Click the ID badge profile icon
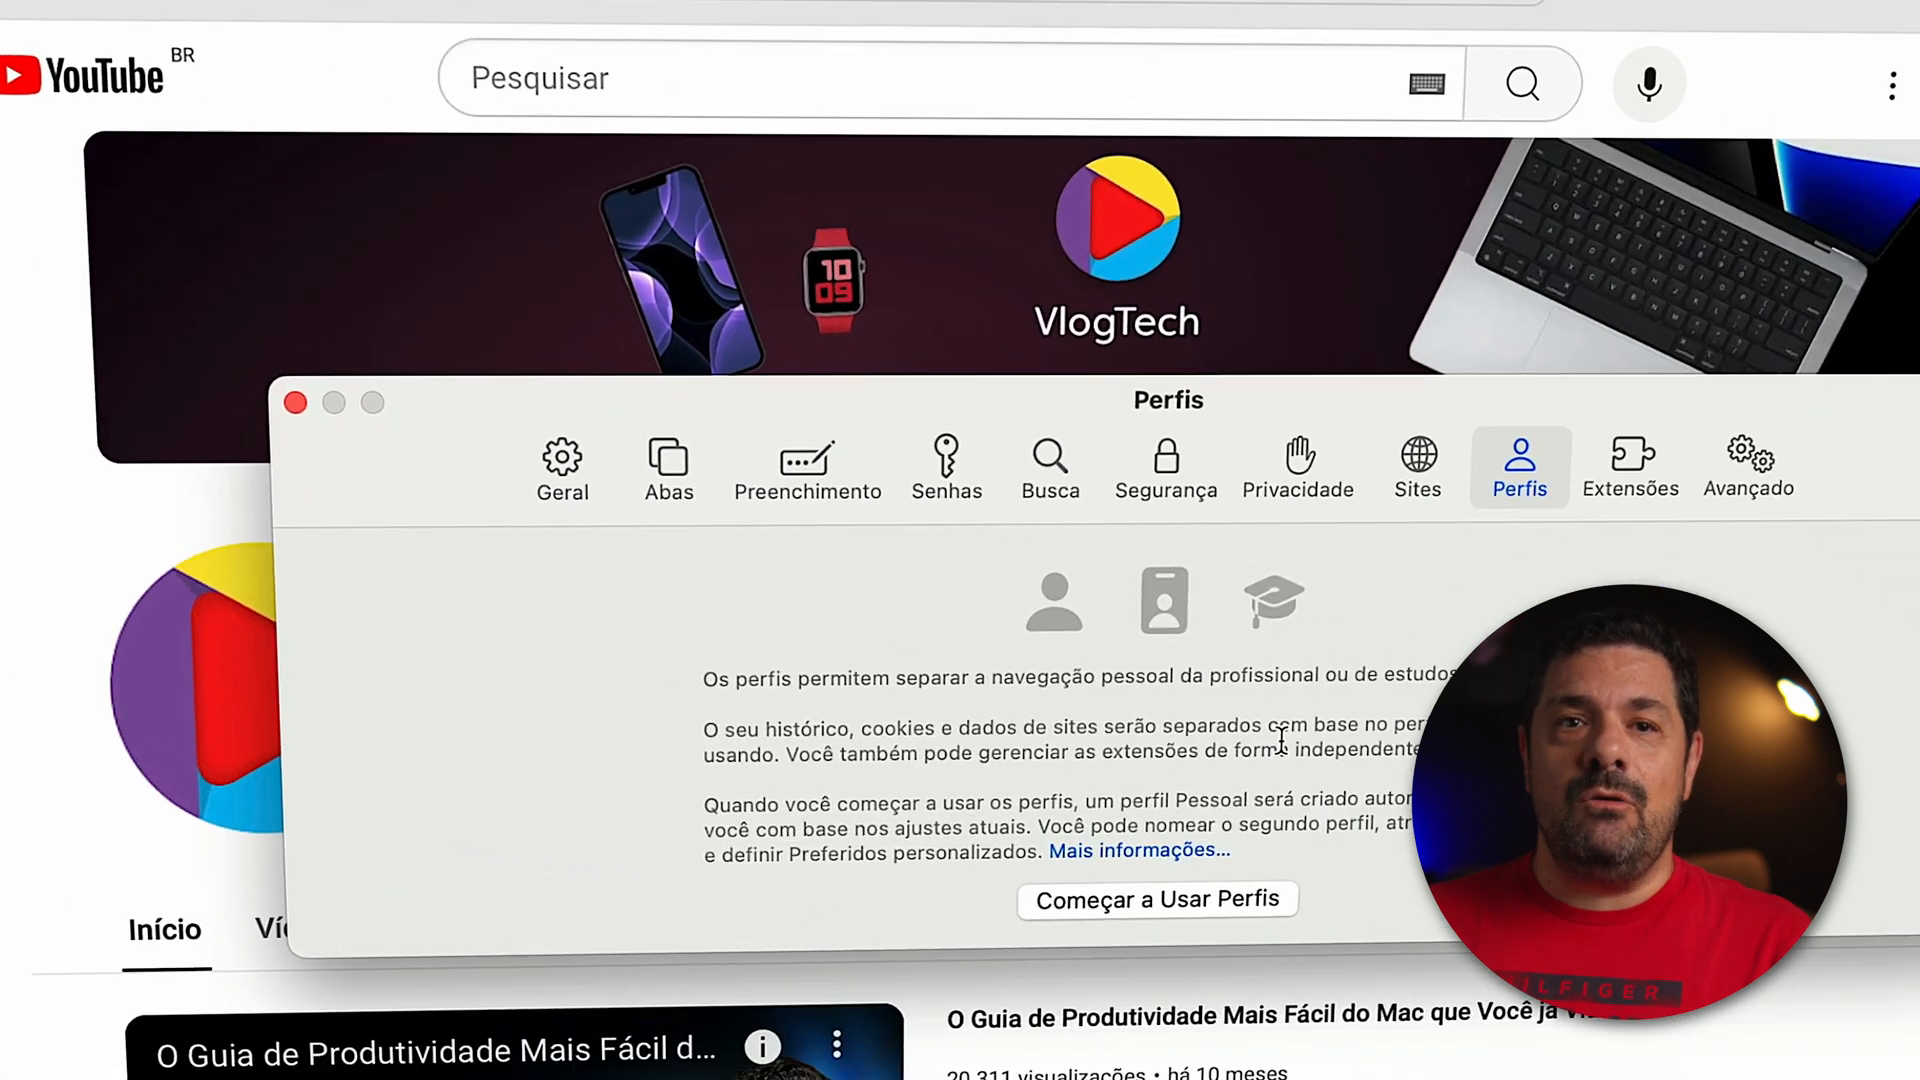 tap(1164, 600)
